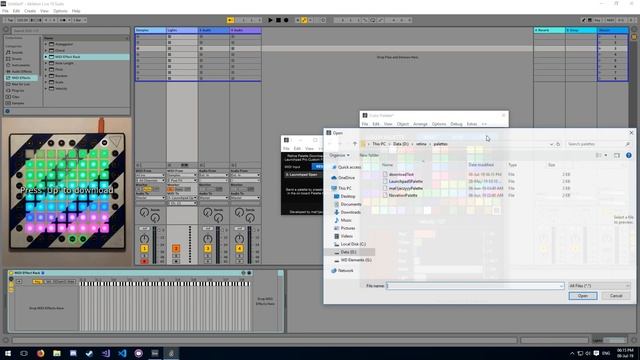
Task: Toggle the red arm button on track 1
Action: pyautogui.click(x=144, y=261)
